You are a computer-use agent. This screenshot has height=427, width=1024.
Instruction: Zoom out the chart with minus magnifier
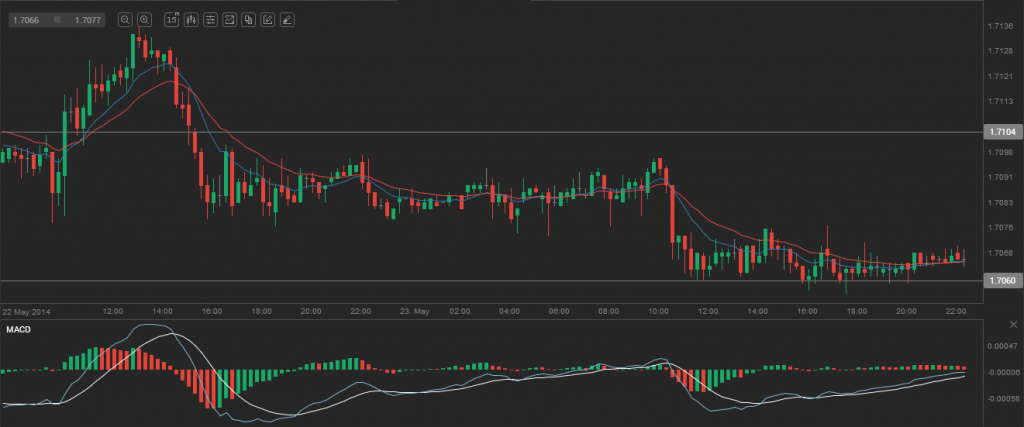(x=124, y=19)
